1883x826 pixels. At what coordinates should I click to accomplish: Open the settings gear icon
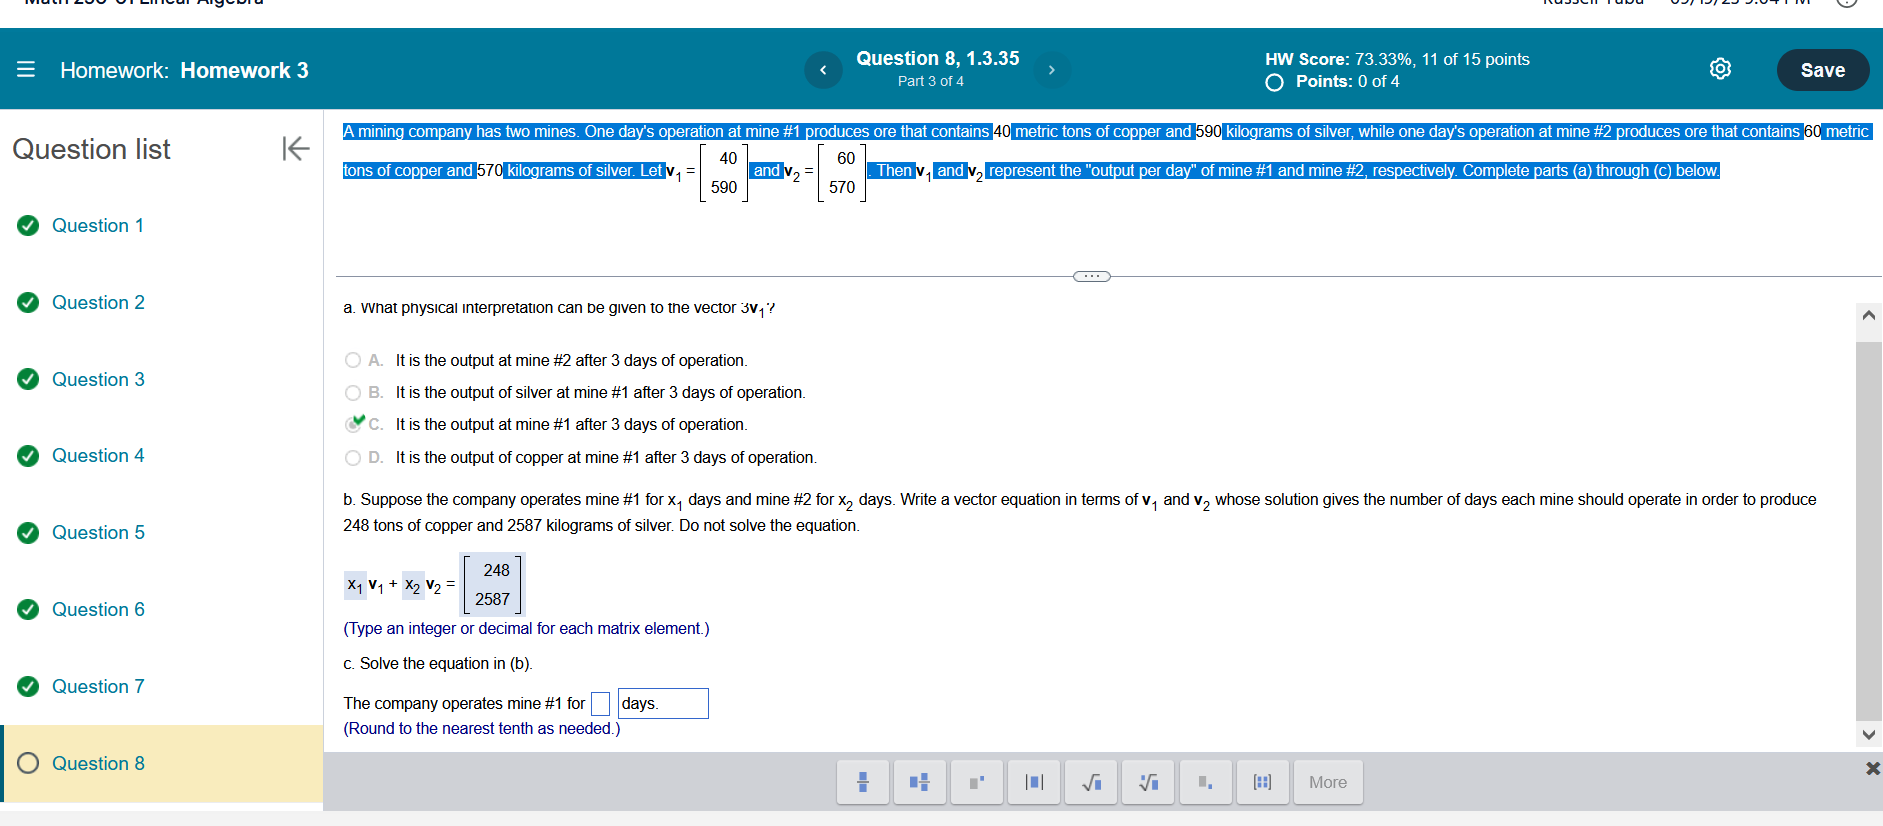tap(1720, 68)
